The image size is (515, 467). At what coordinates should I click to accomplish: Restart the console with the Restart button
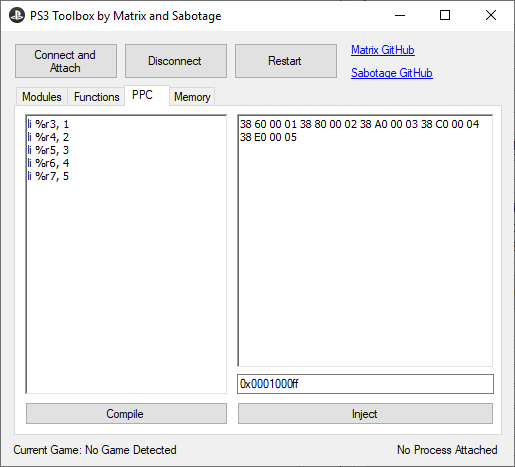click(286, 61)
